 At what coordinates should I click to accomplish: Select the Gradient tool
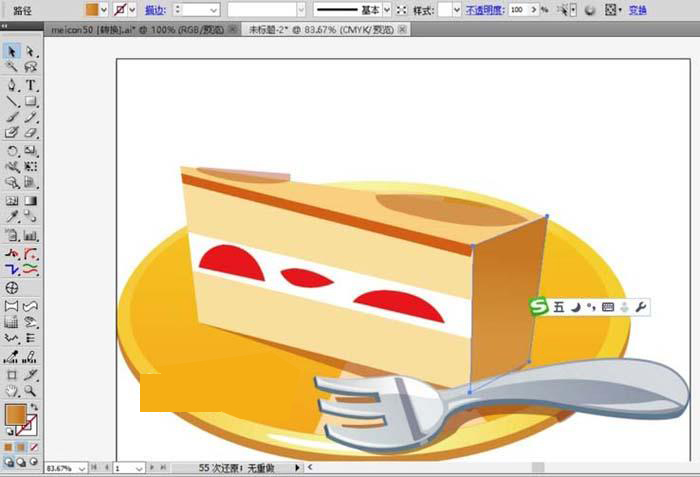tap(30, 201)
